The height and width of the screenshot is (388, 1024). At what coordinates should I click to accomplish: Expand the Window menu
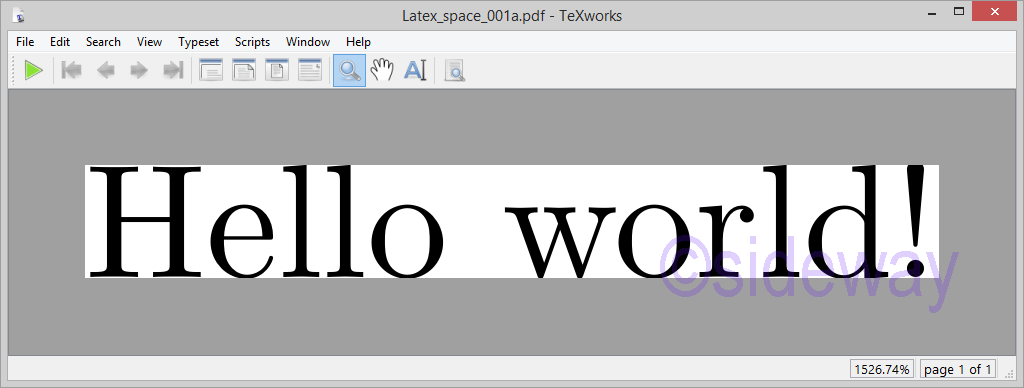click(x=308, y=42)
